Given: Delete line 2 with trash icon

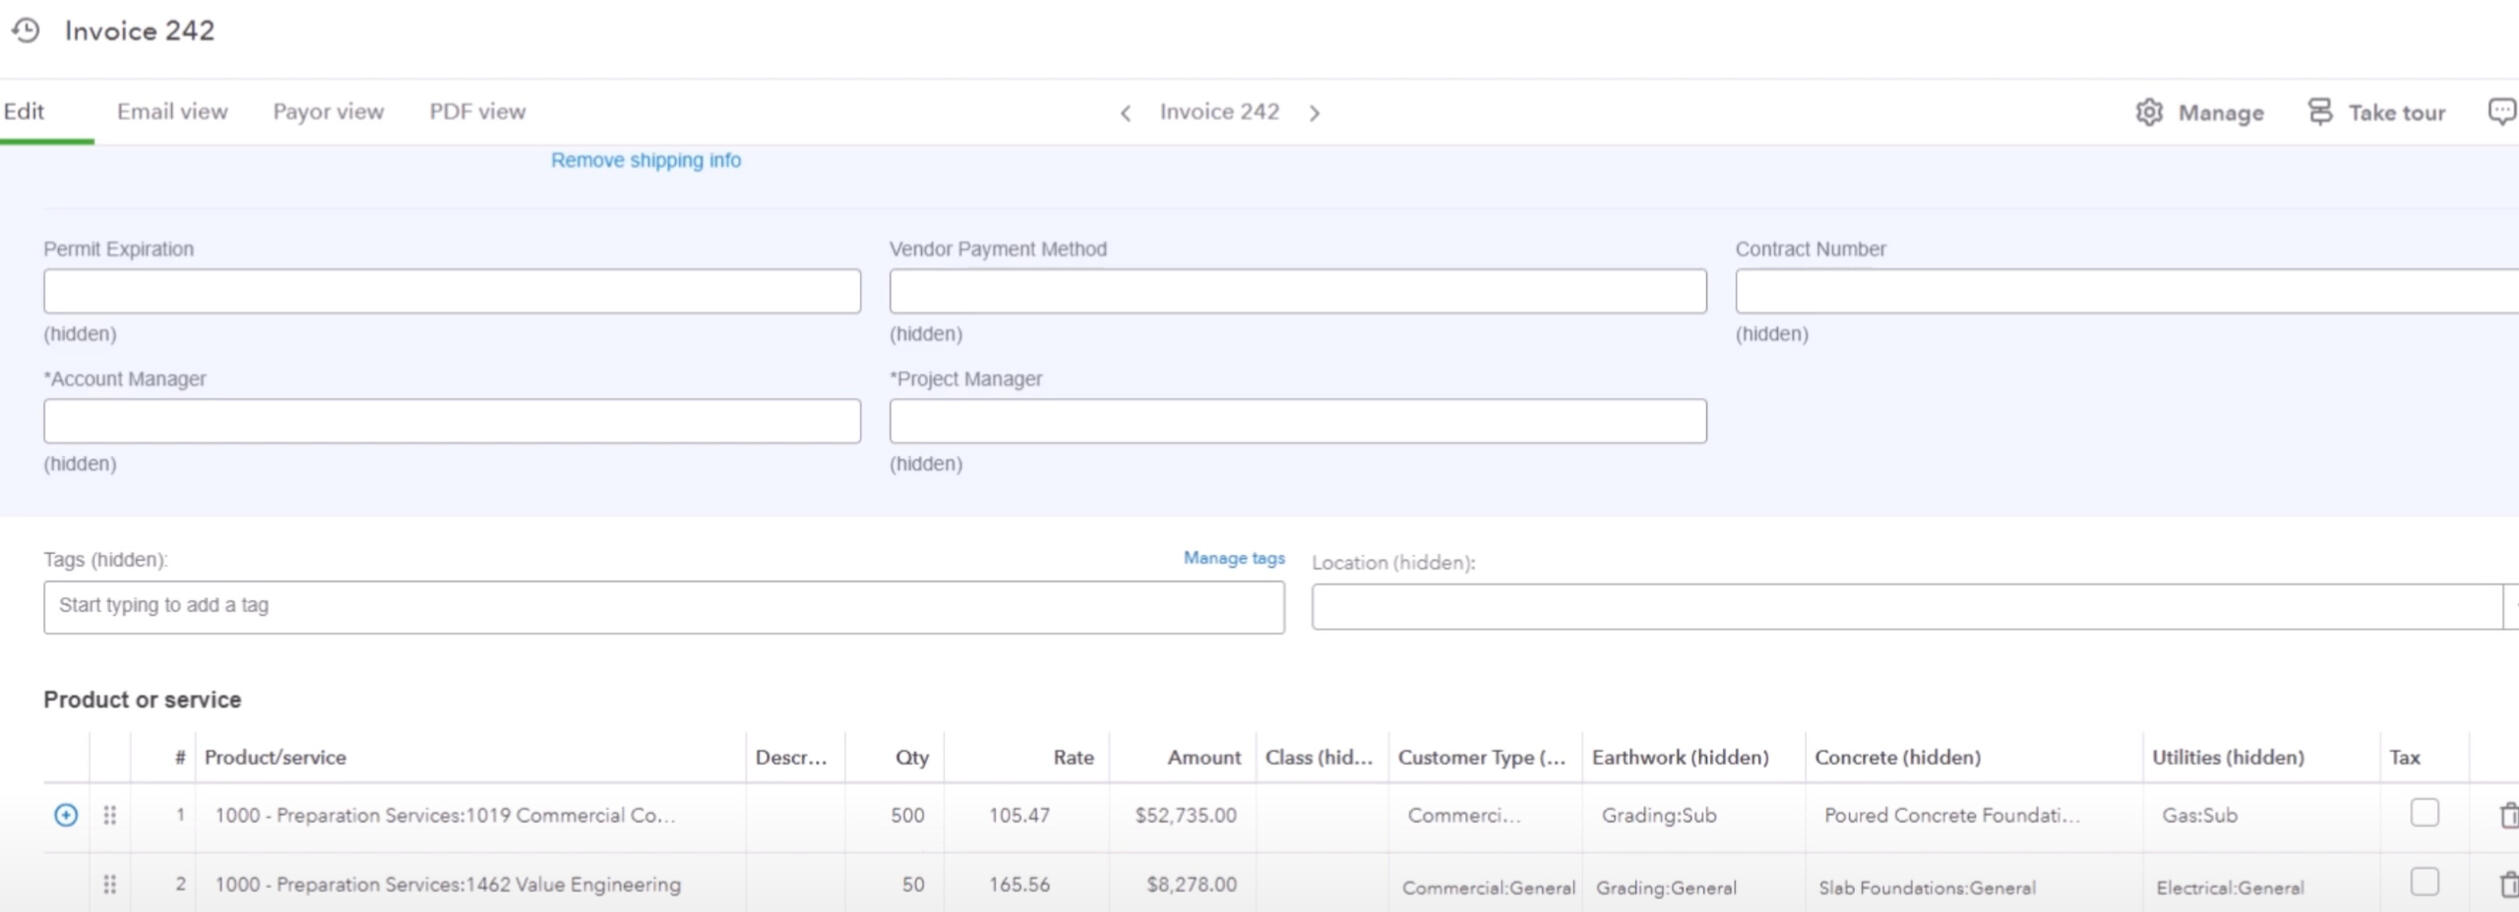Looking at the screenshot, I should [2507, 885].
